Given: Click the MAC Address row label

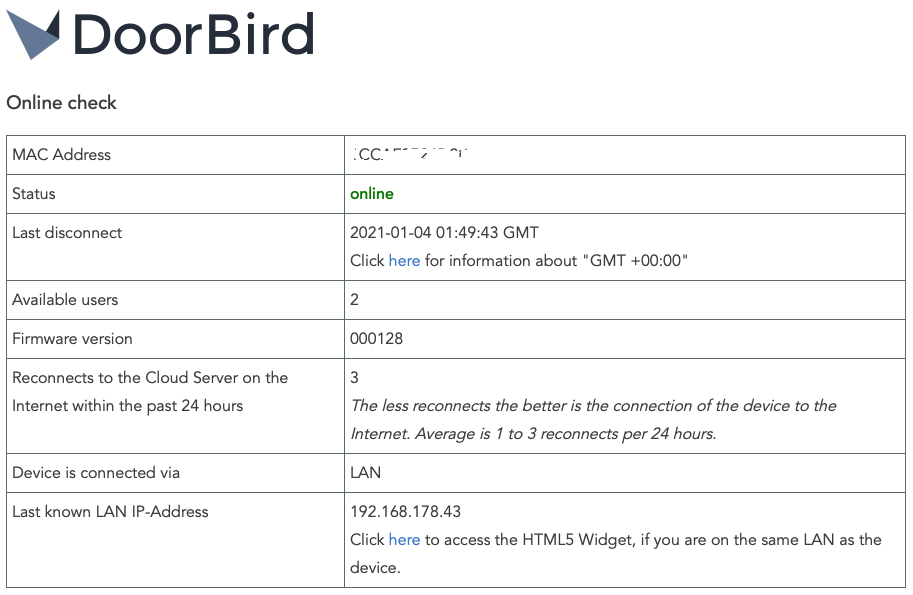Looking at the screenshot, I should (61, 154).
